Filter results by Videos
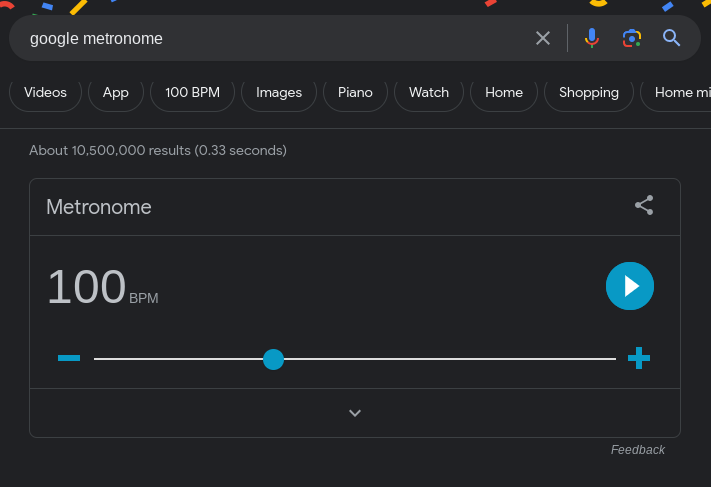The width and height of the screenshot is (711, 487). coord(45,93)
